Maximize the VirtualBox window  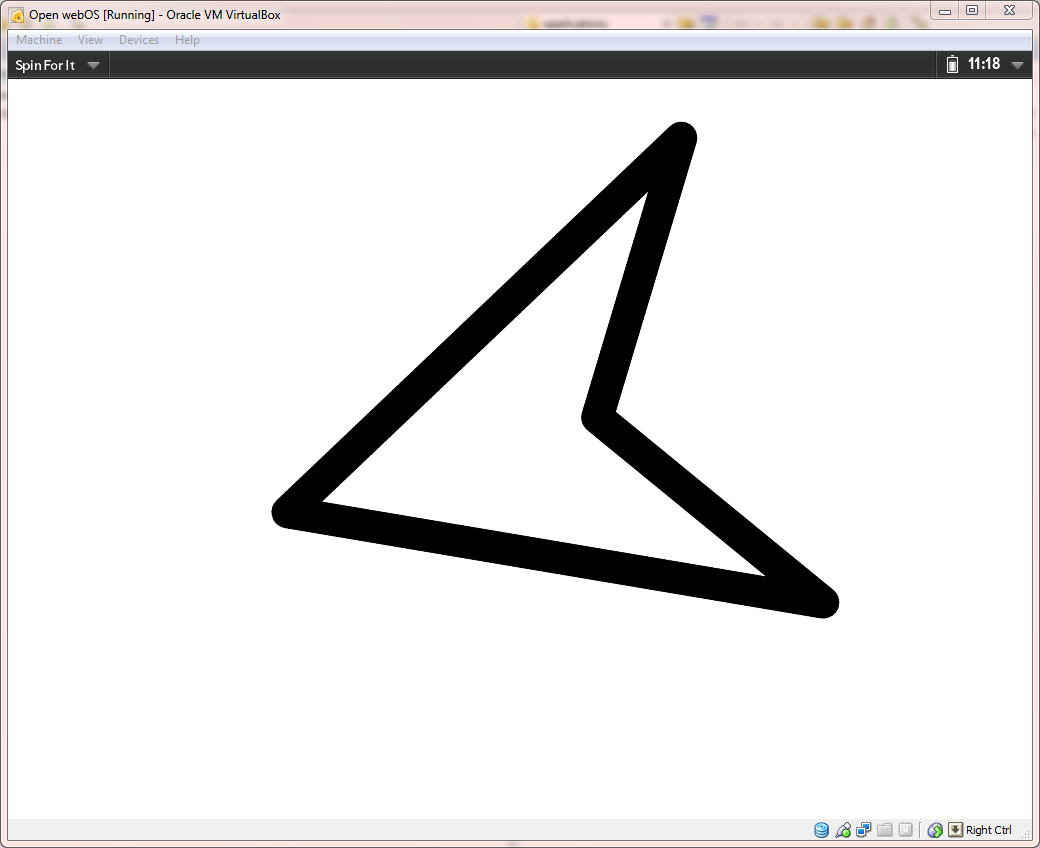pyautogui.click(x=971, y=10)
